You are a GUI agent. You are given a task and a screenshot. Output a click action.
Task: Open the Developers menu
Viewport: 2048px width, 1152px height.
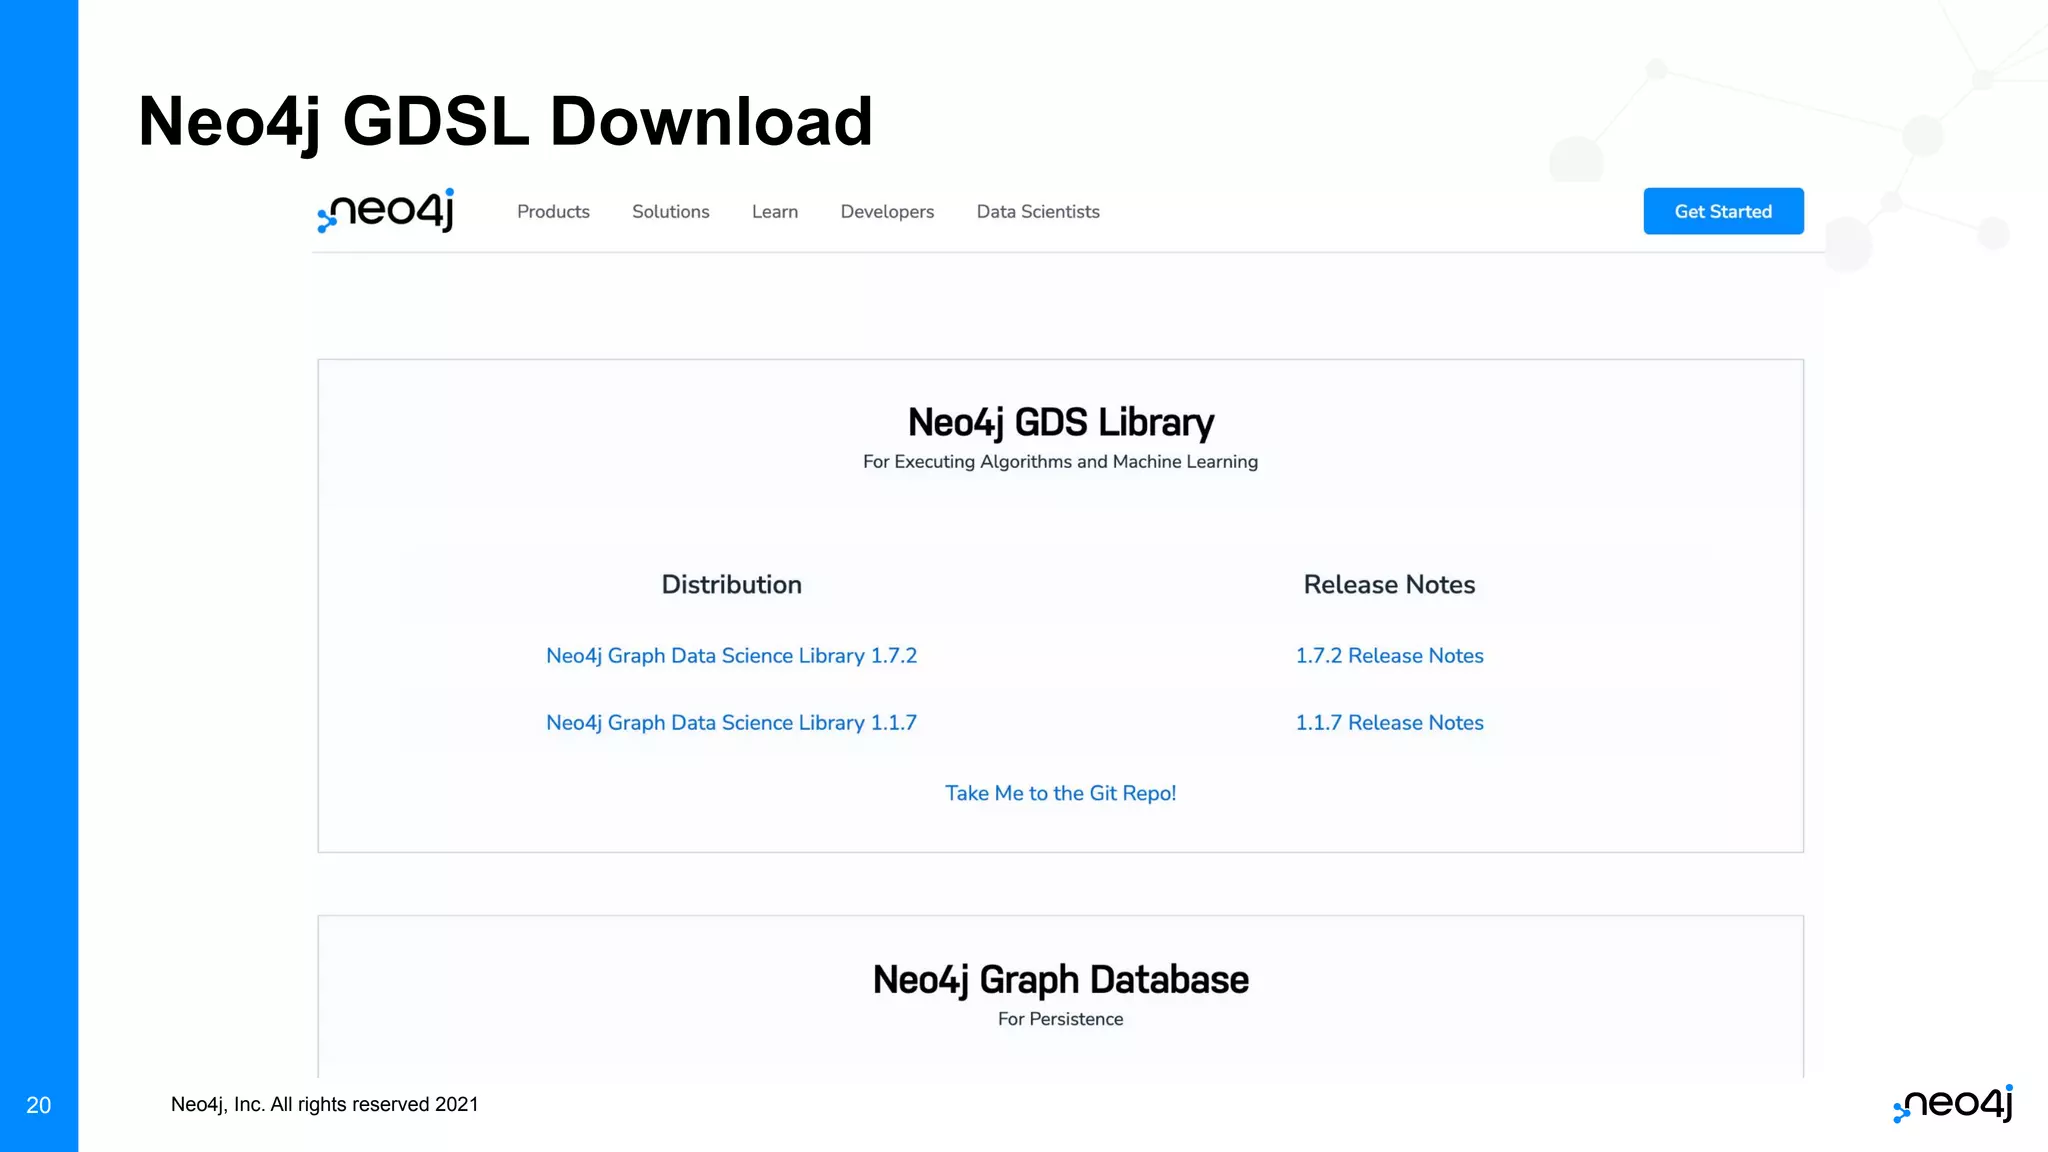tap(887, 212)
